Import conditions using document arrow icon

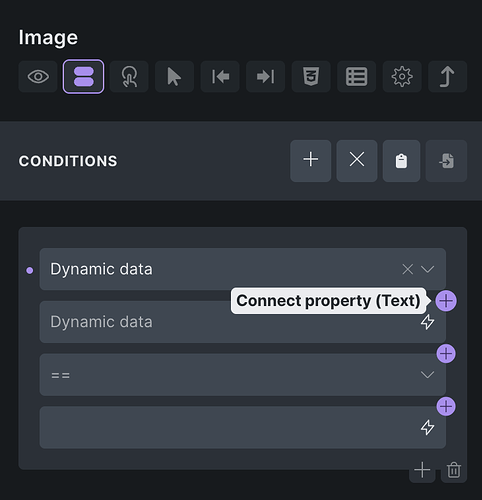point(446,161)
